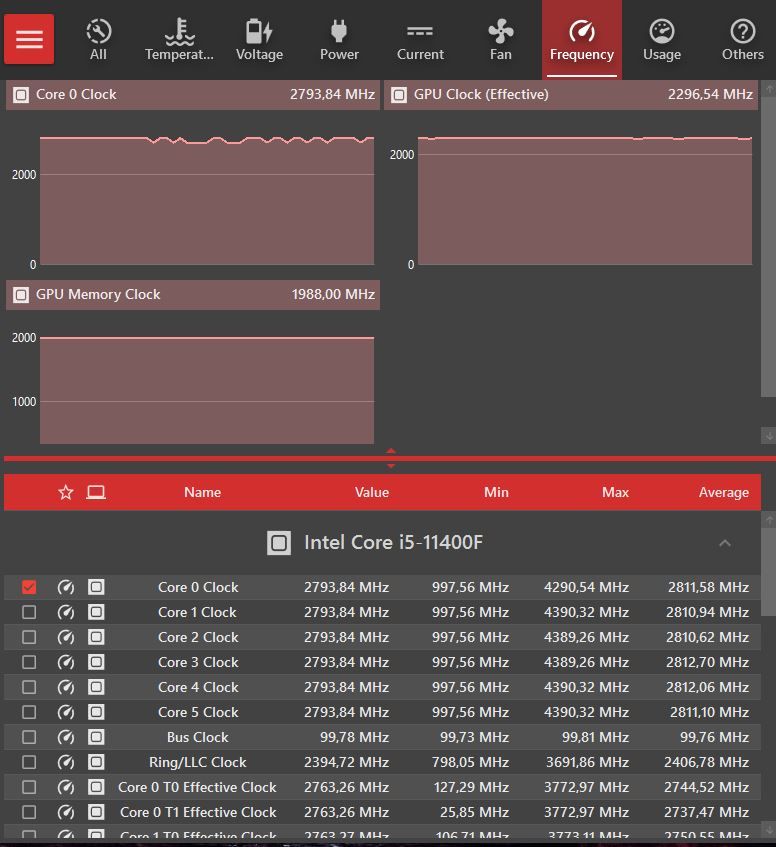Click the gauge icon on Core 5 Clock row
Viewport: 776px width, 847px height.
tap(66, 712)
